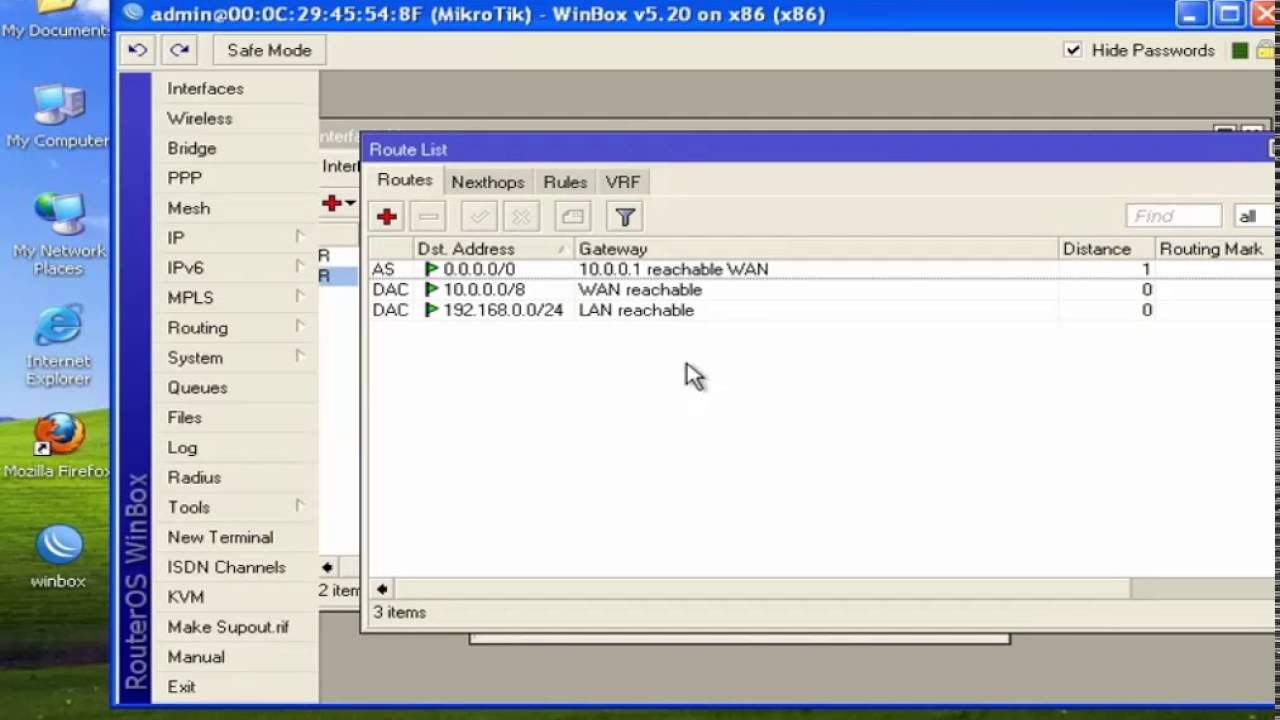Click the Route List title bar
This screenshot has width=1280, height=720.
tap(818, 149)
